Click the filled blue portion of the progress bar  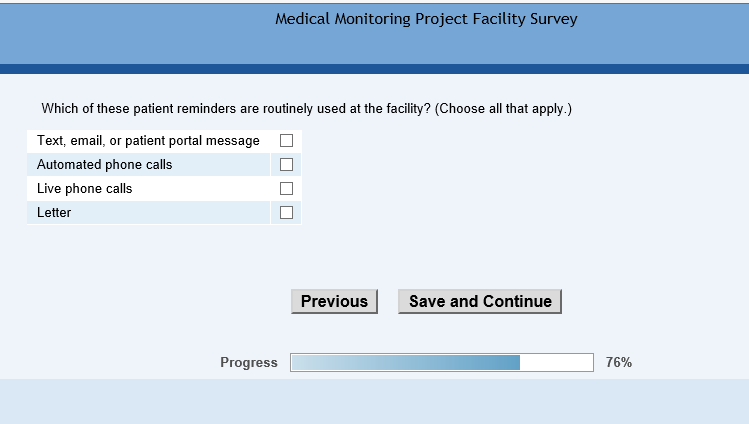coord(405,363)
